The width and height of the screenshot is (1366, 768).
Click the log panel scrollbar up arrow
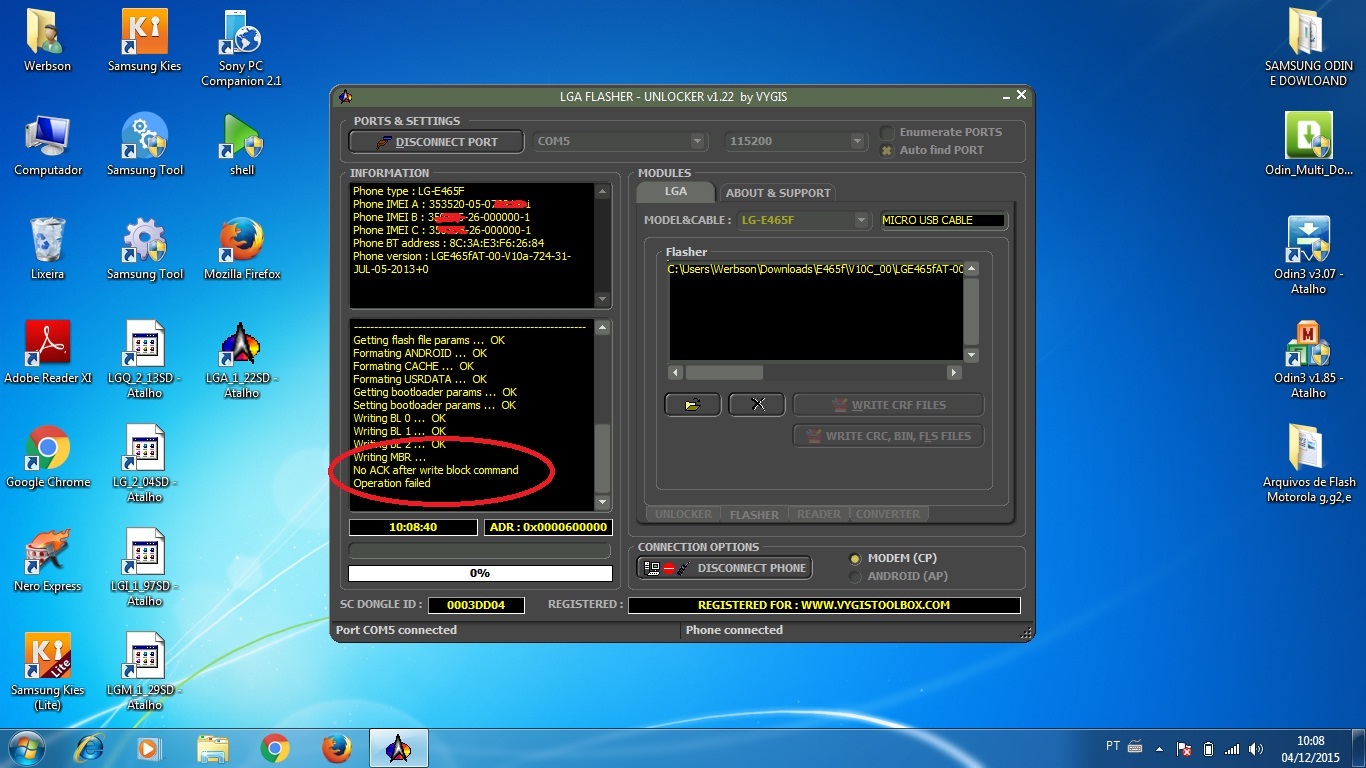[602, 327]
